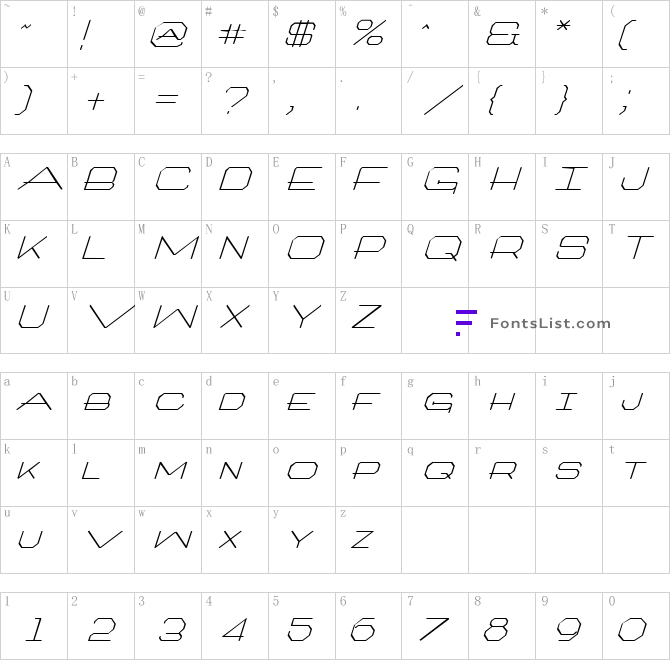The height and width of the screenshot is (660, 670).
Task: Click the lowercase m glyph preview
Action: [x=170, y=471]
